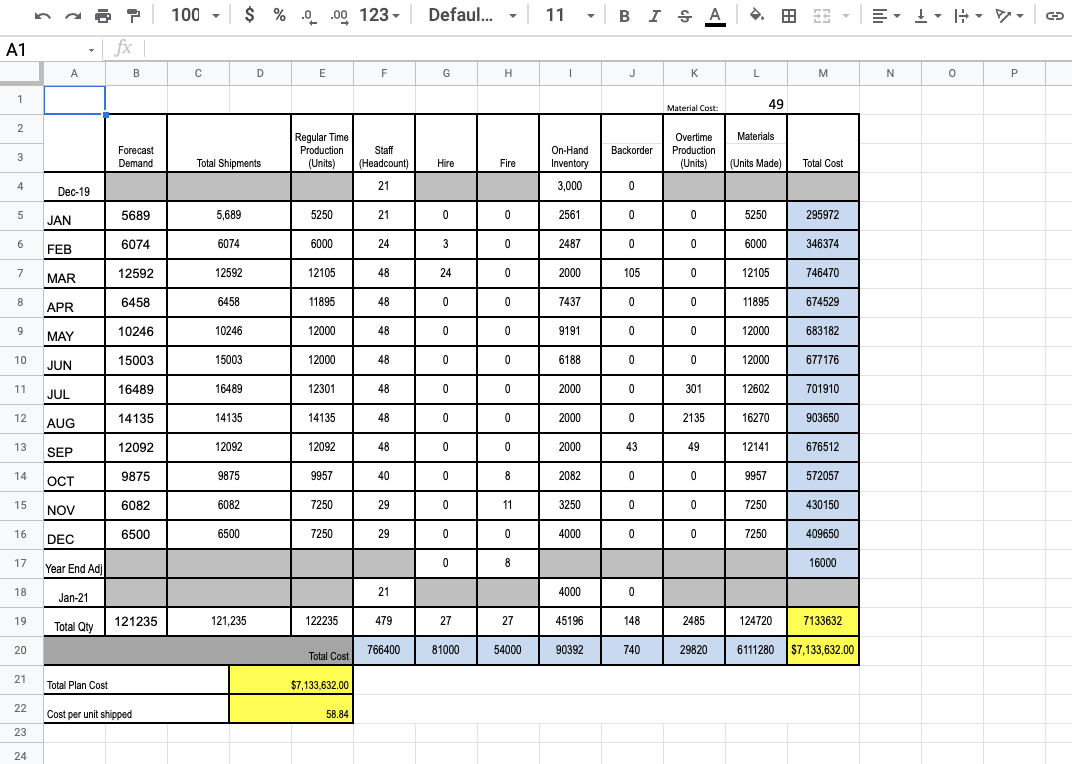Click the Undo button
1072x764 pixels.
click(42, 16)
